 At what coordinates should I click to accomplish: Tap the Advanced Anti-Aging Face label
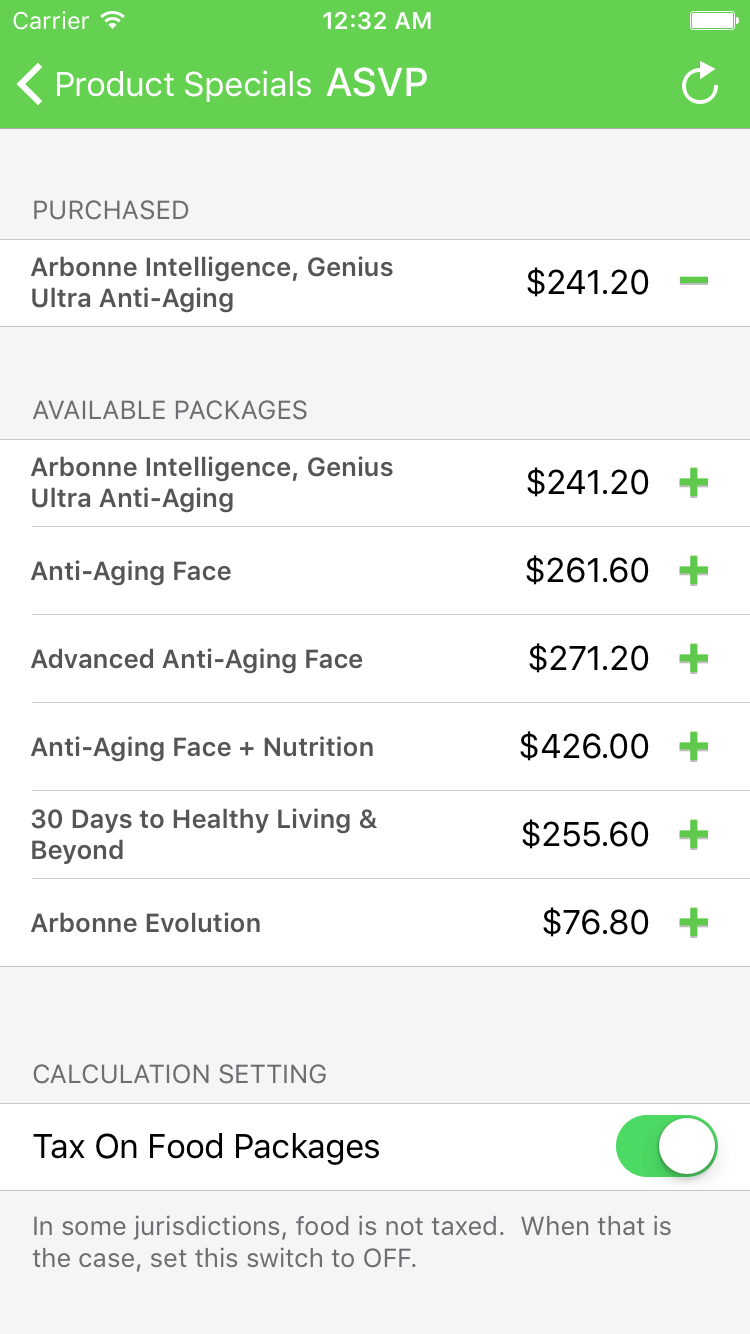[x=197, y=659]
